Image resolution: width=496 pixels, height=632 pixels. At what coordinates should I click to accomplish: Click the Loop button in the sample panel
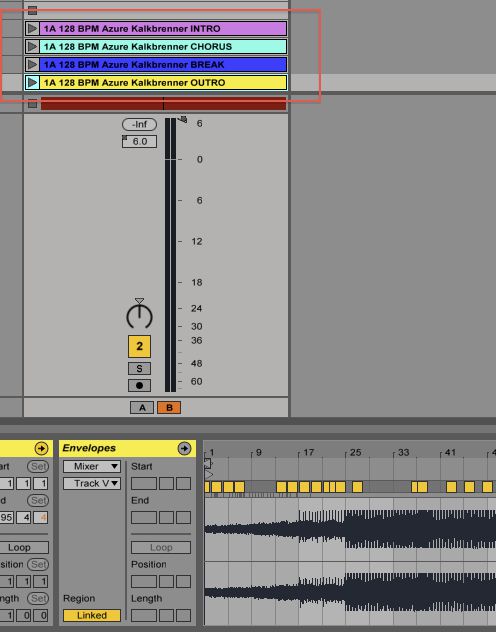(x=24, y=547)
